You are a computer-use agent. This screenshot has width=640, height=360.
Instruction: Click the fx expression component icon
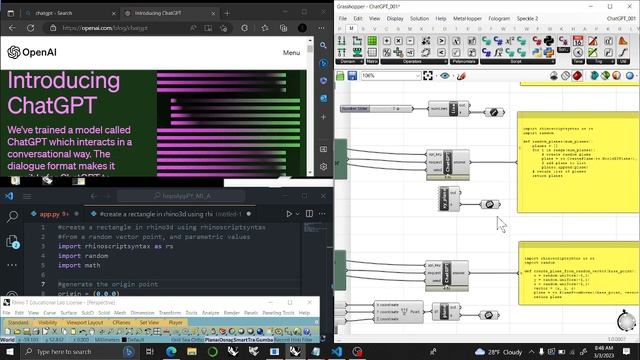pos(498,52)
